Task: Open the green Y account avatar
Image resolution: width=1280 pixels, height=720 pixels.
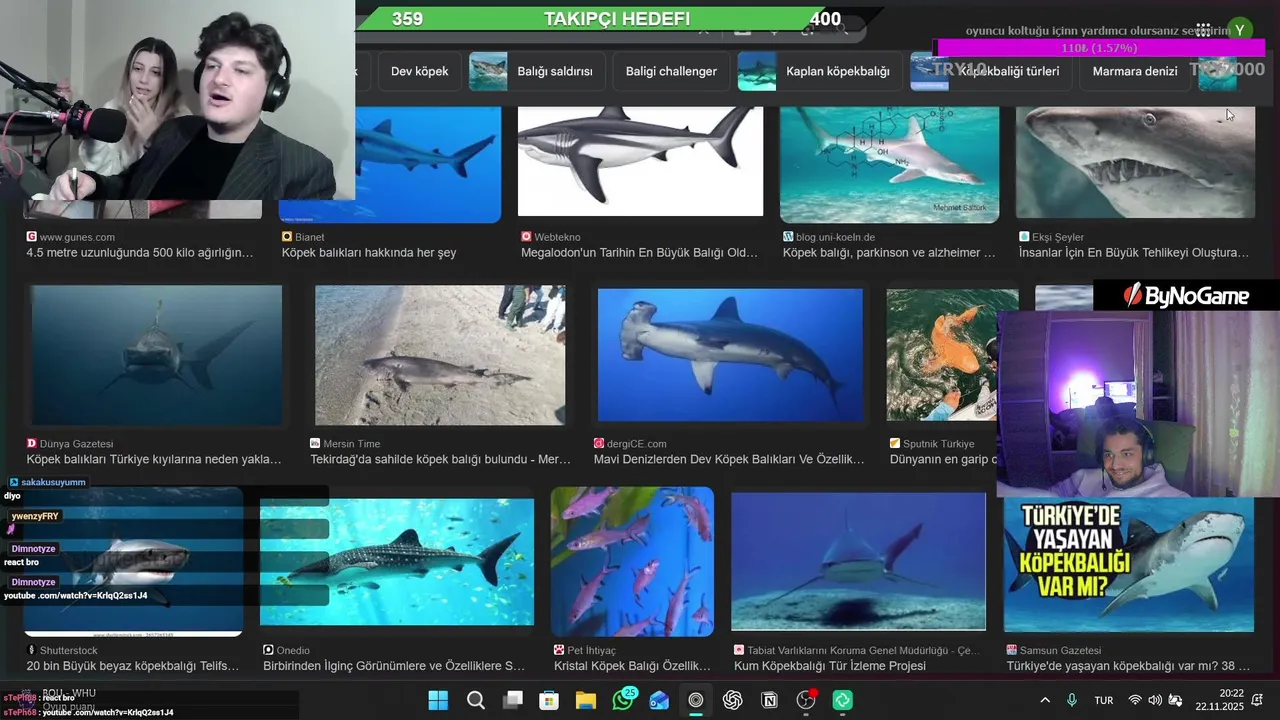Action: coord(1241,30)
